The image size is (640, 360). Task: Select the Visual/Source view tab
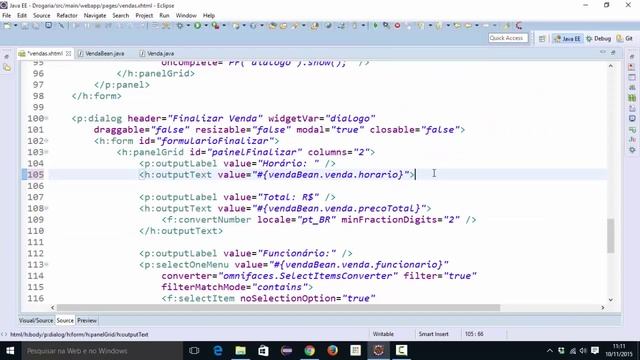pos(36,320)
